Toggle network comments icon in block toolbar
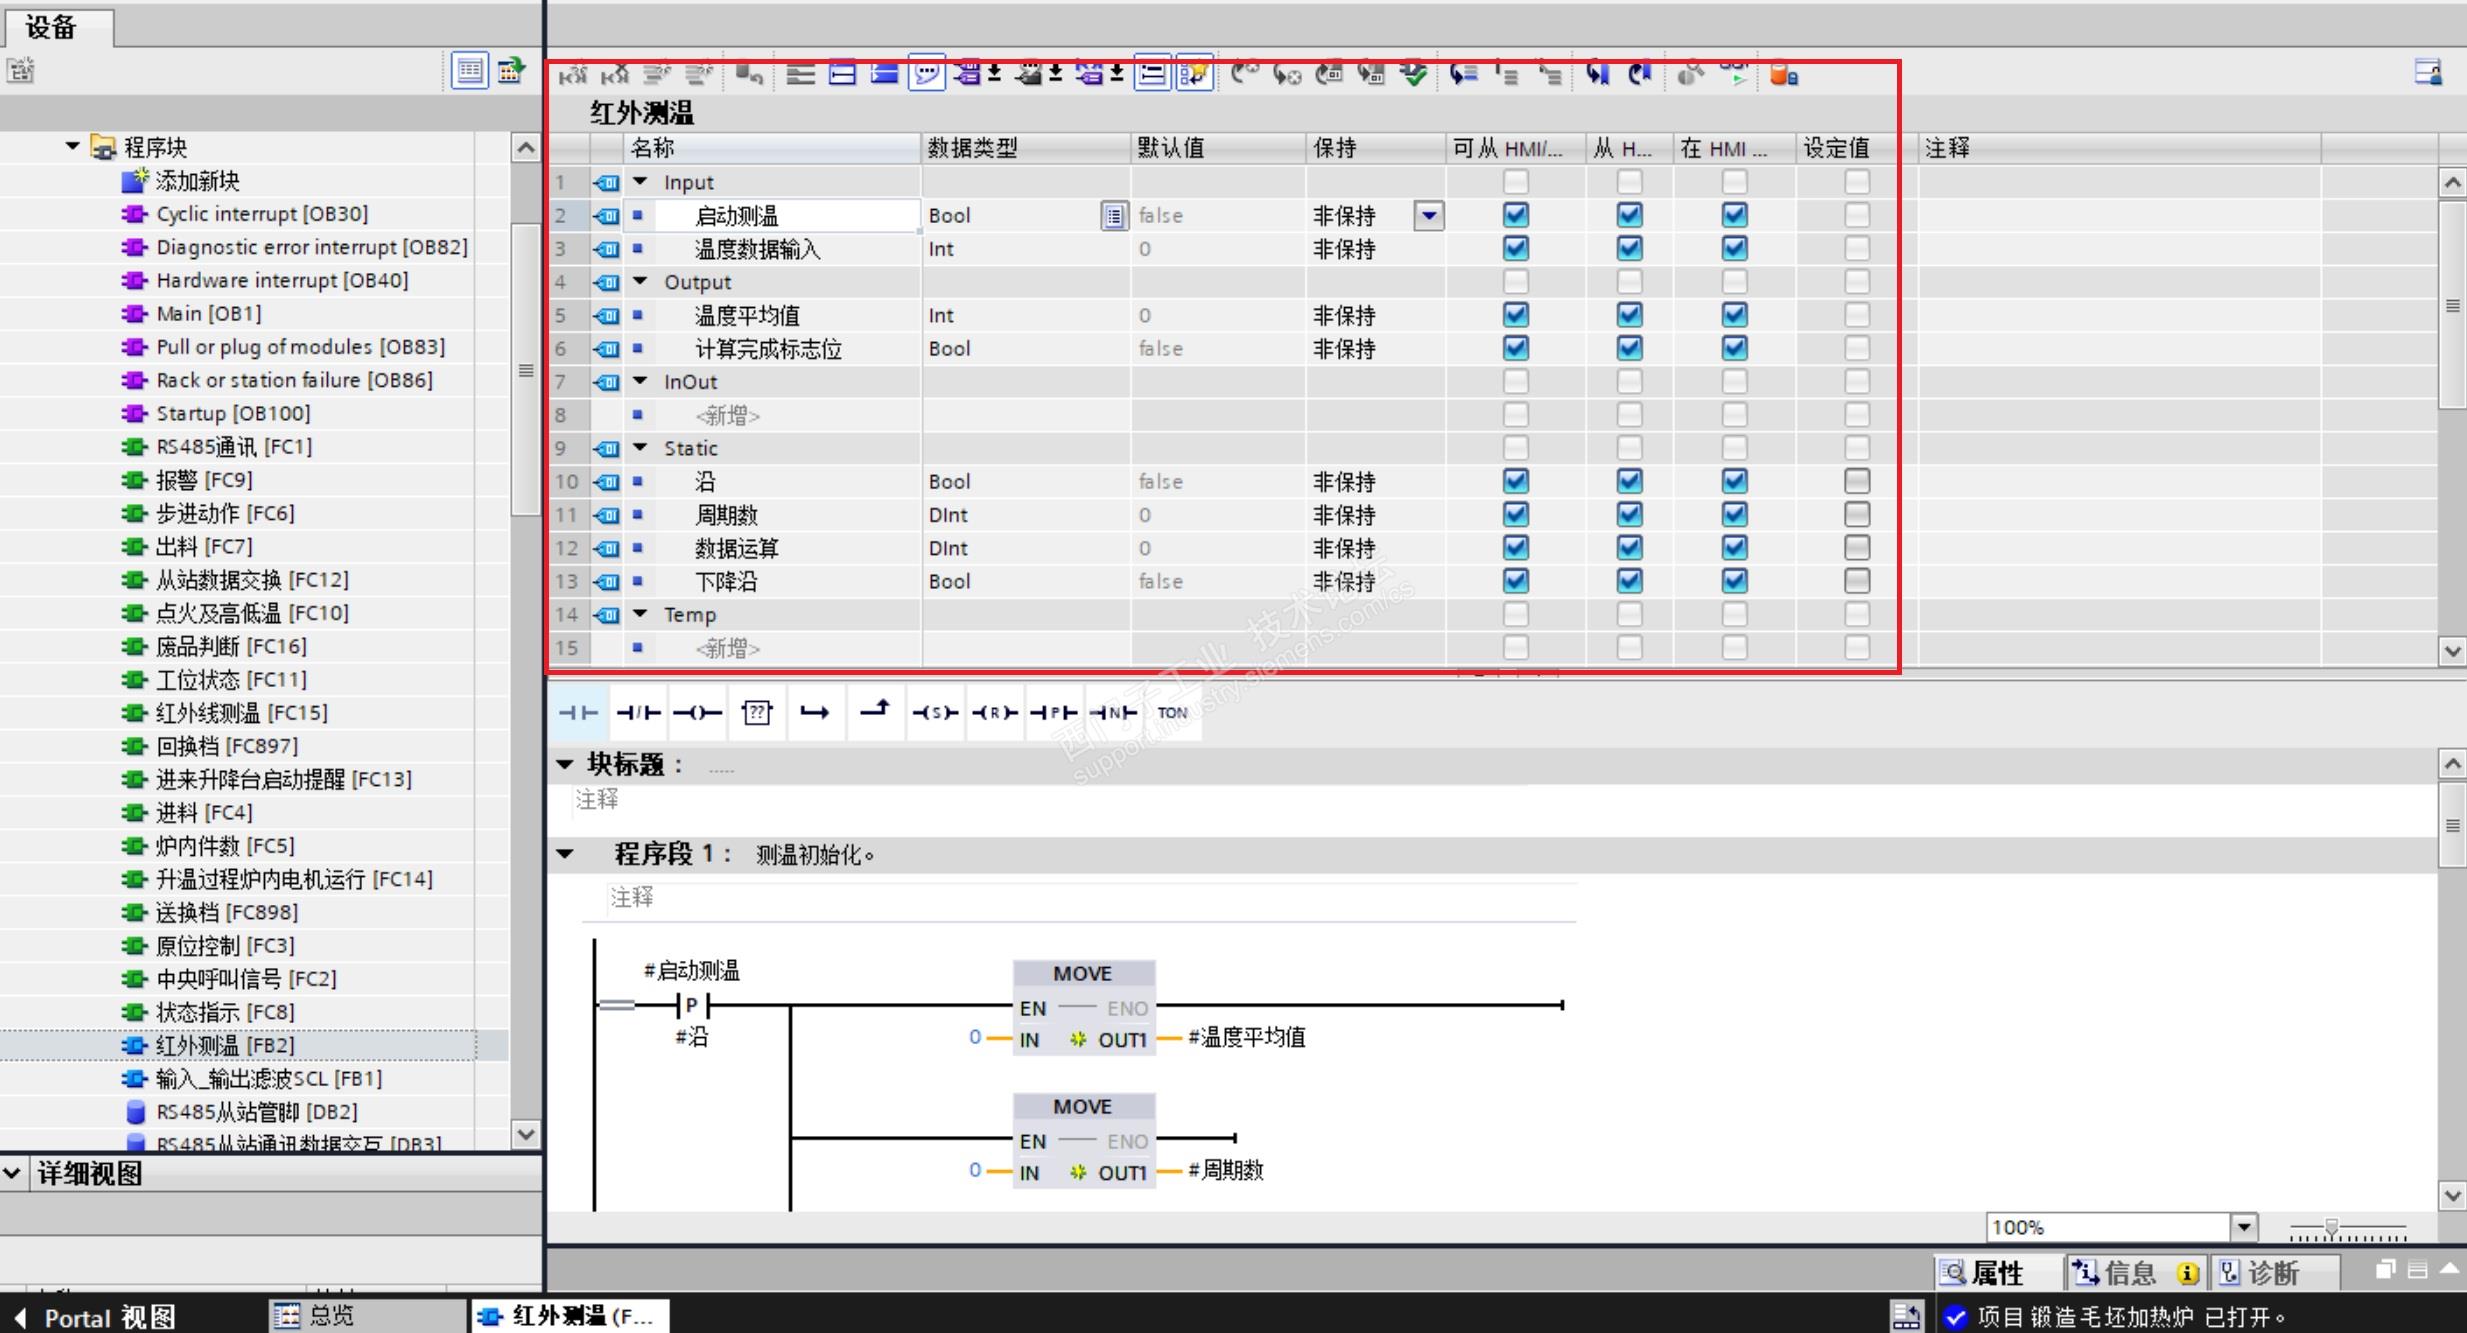 point(926,74)
